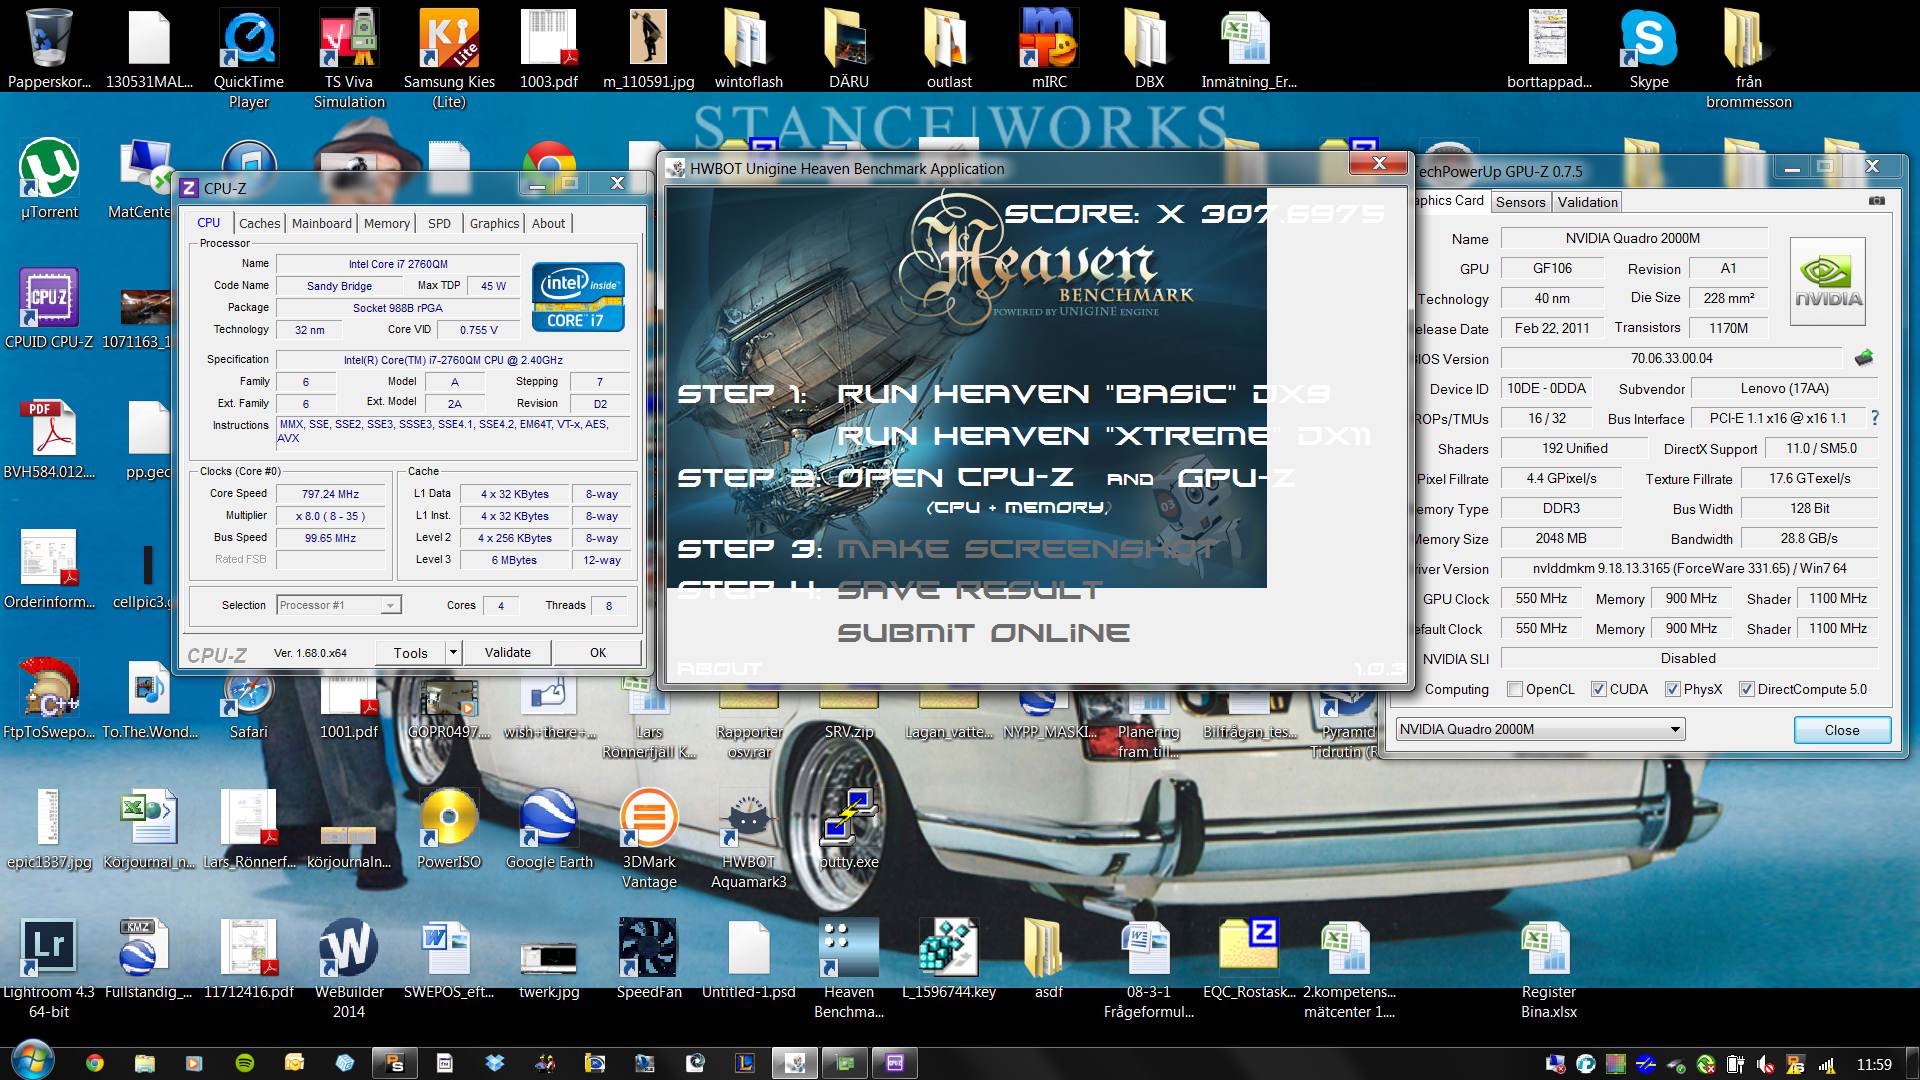This screenshot has width=1920, height=1080.
Task: Click RUN HEAVEN "BASIC" DX9 step
Action: [1083, 394]
